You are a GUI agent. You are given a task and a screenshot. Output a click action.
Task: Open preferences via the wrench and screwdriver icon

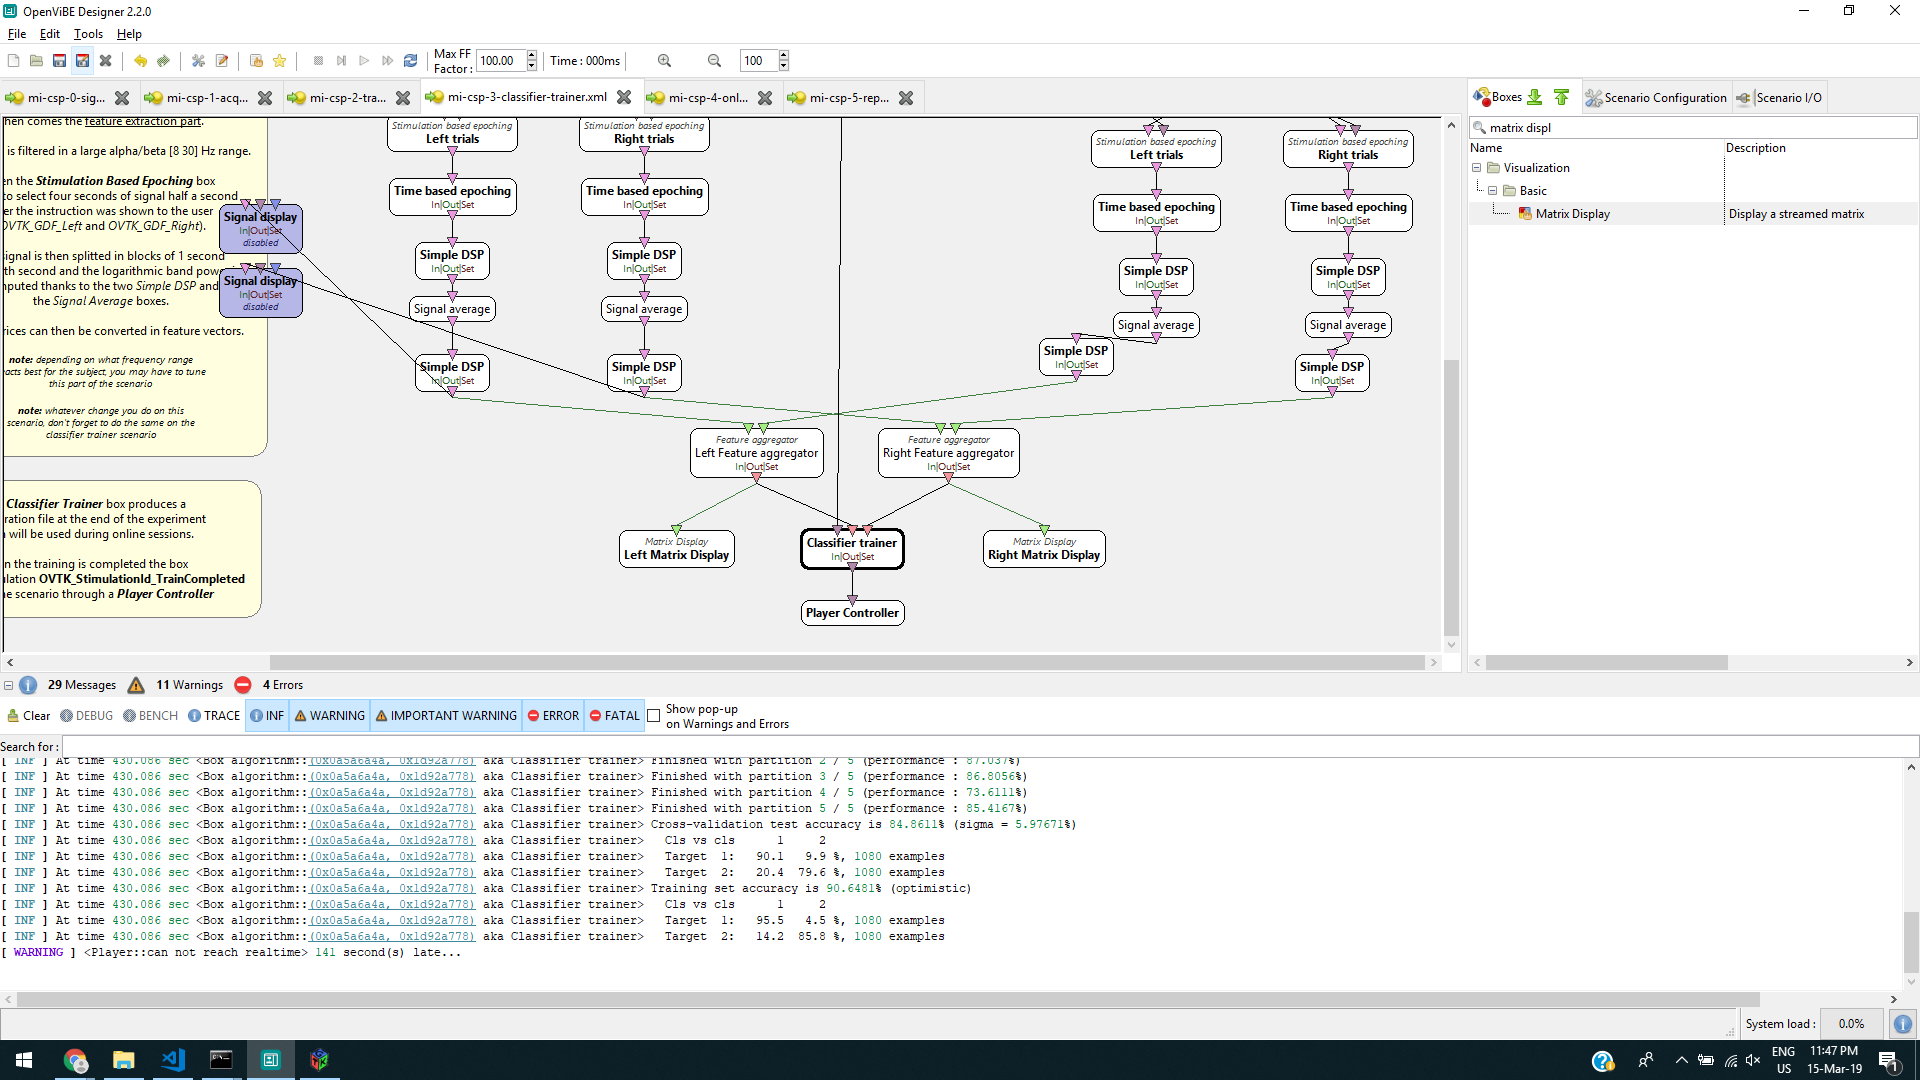coord(198,61)
